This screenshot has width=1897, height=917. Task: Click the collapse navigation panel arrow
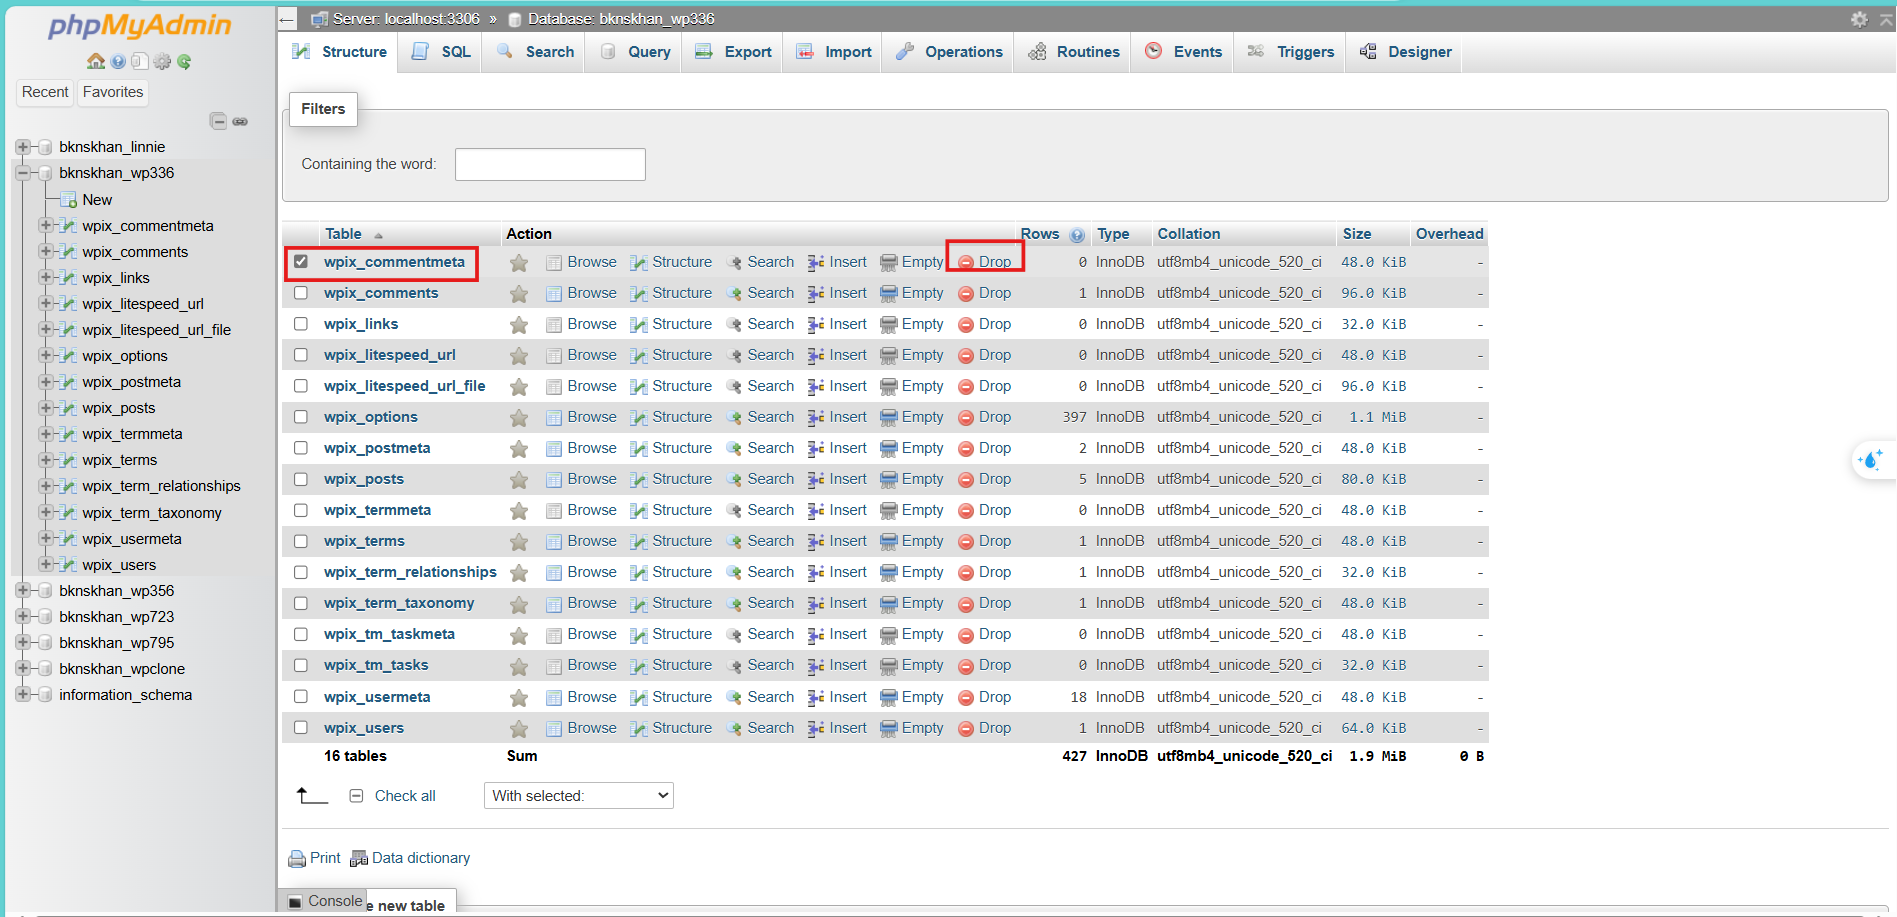point(287,19)
